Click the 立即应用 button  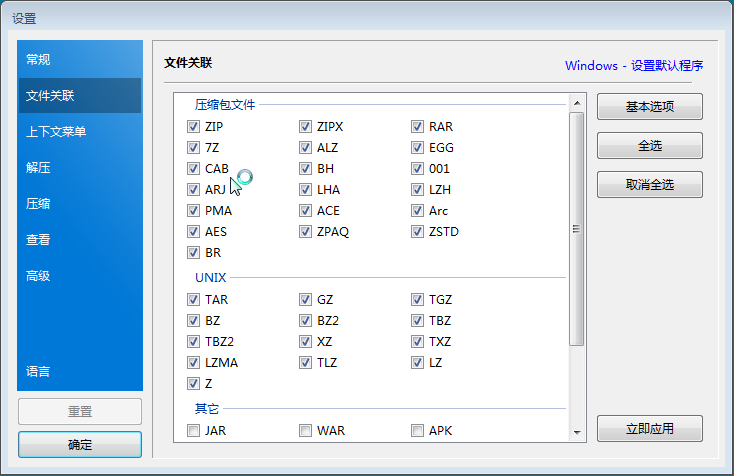click(649, 429)
